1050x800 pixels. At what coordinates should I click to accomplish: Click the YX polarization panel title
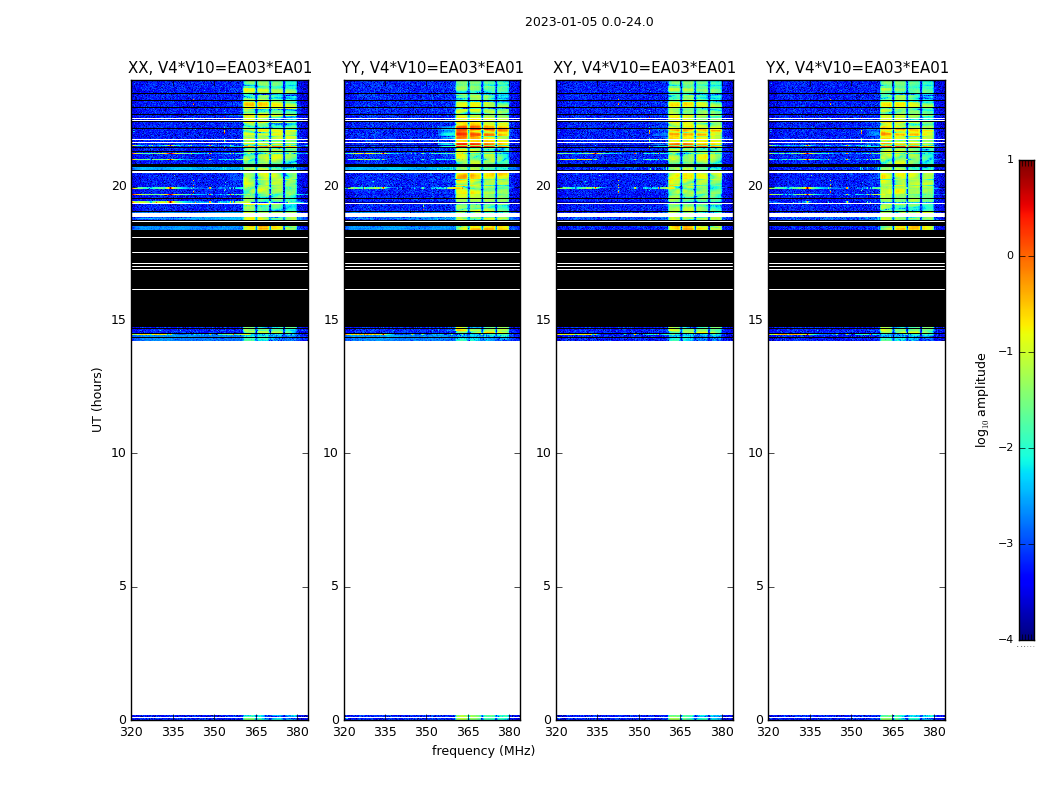(857, 68)
